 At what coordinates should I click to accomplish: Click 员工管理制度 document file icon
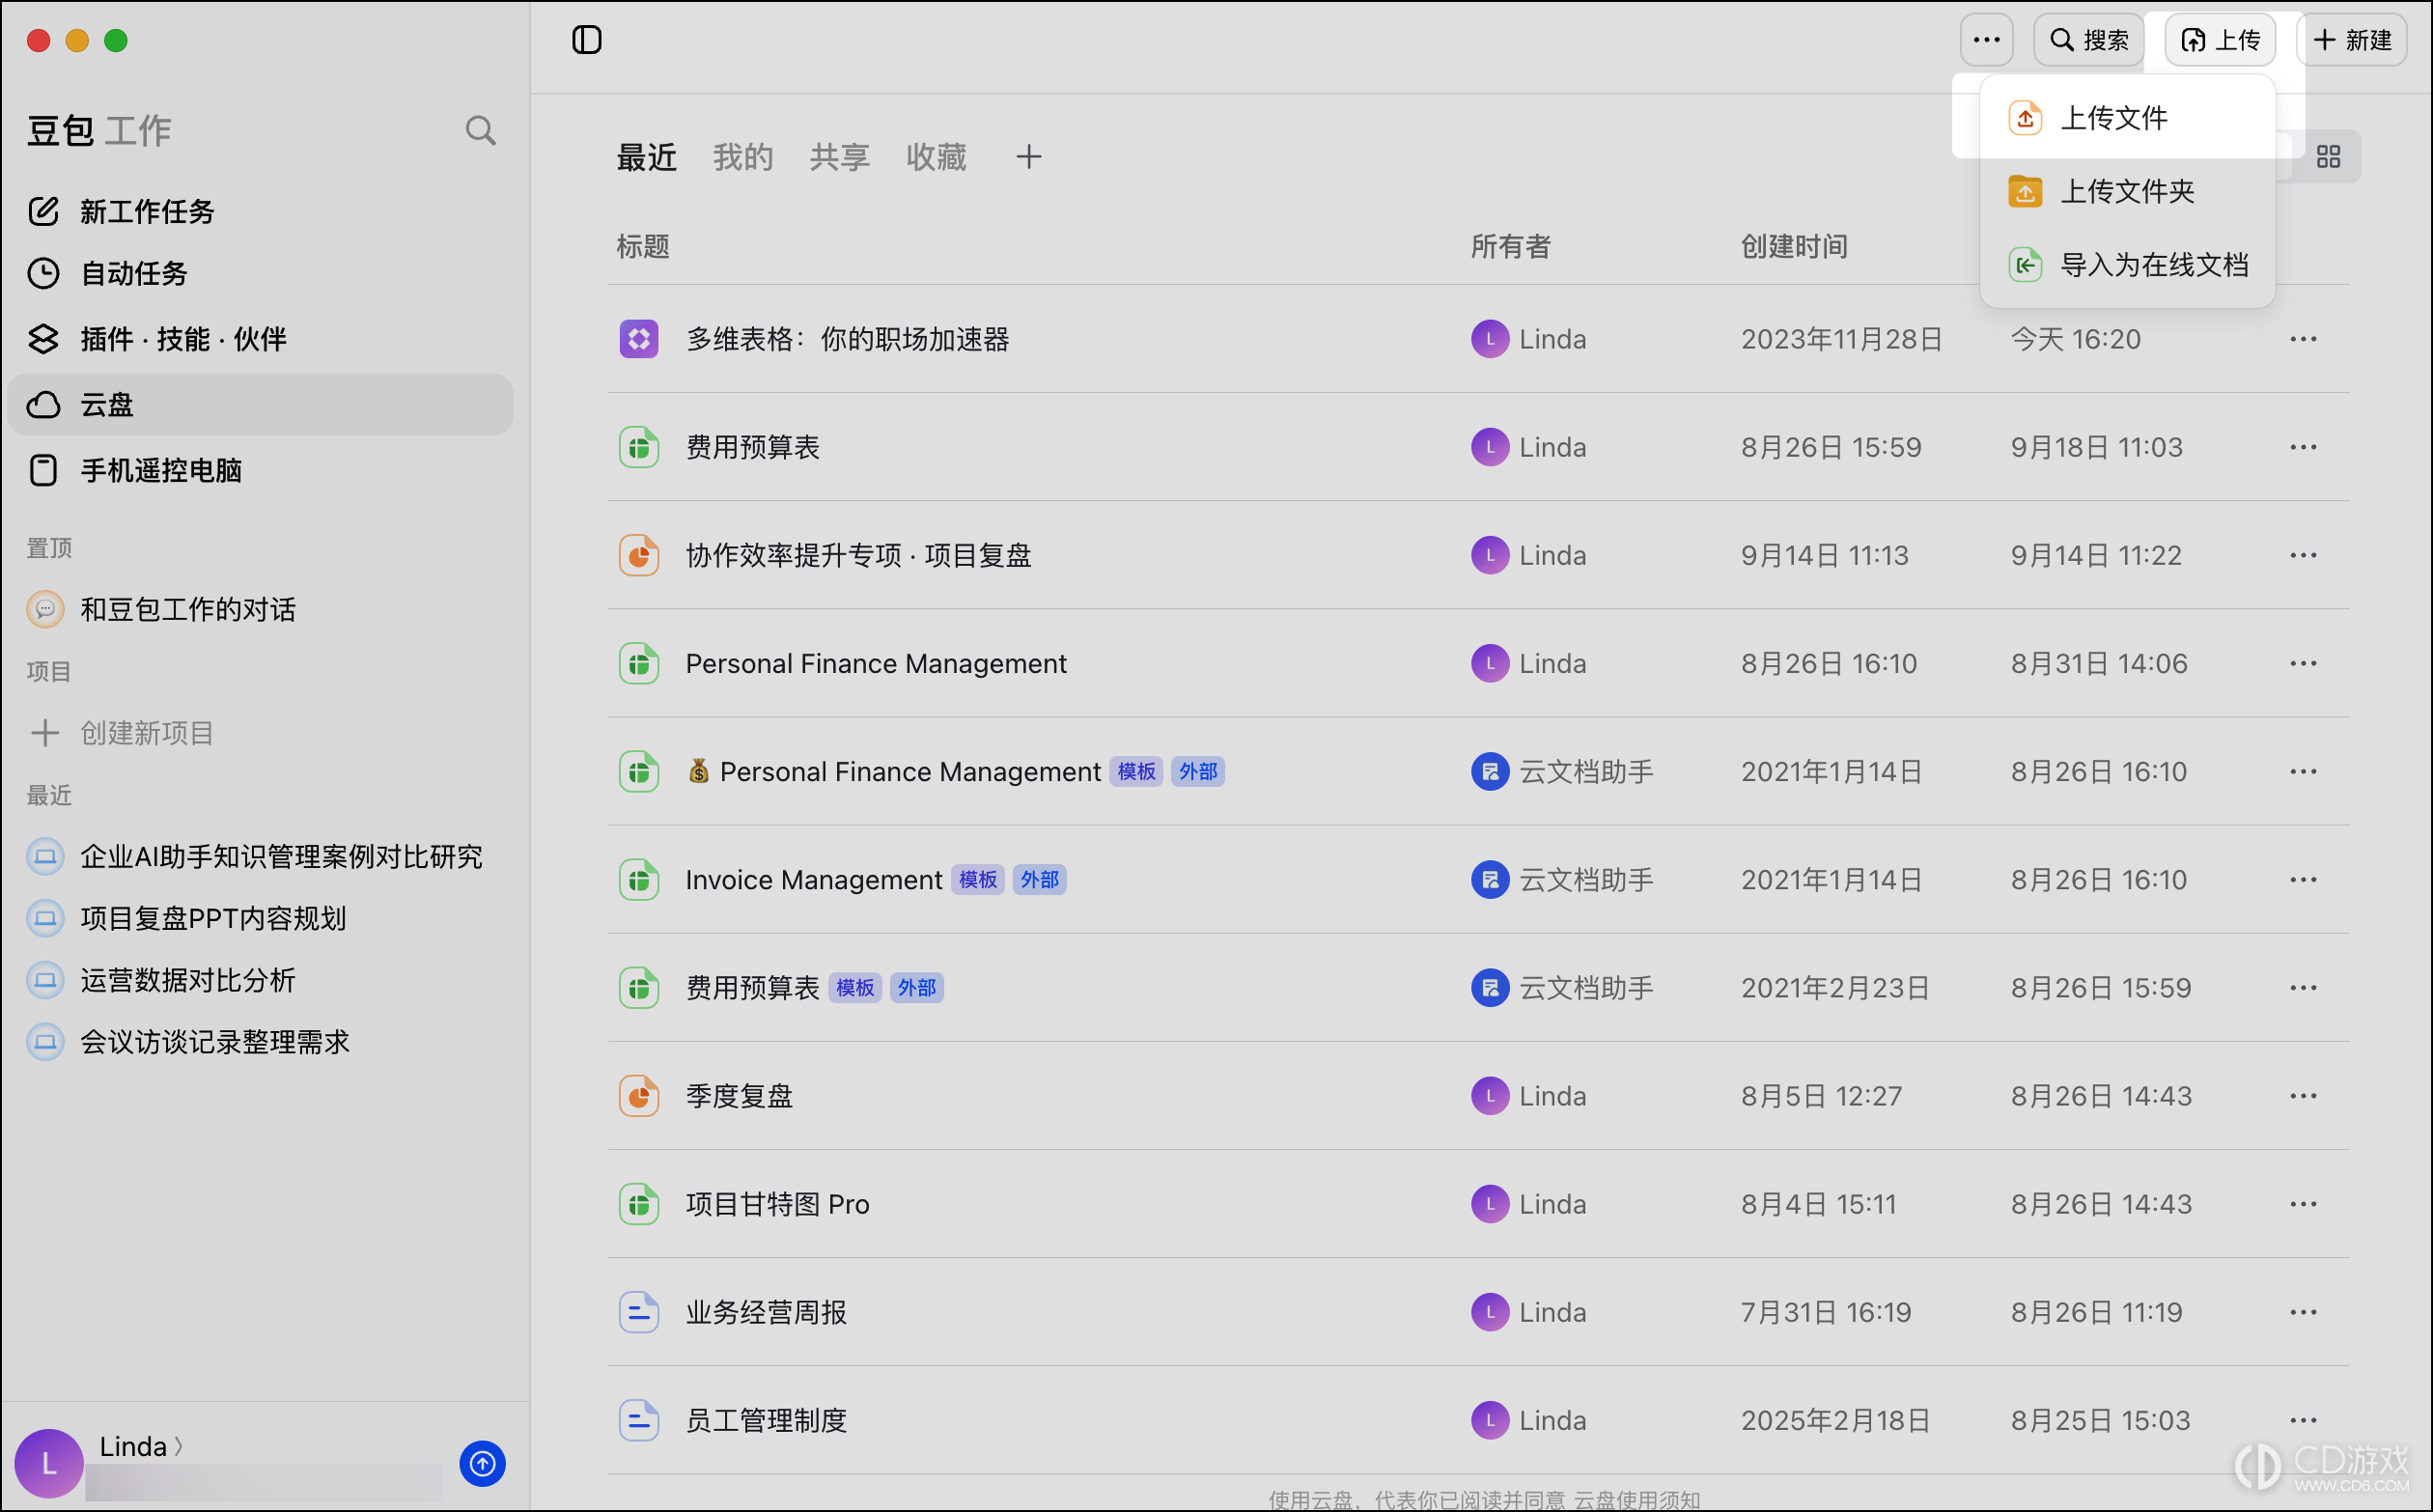(x=639, y=1420)
